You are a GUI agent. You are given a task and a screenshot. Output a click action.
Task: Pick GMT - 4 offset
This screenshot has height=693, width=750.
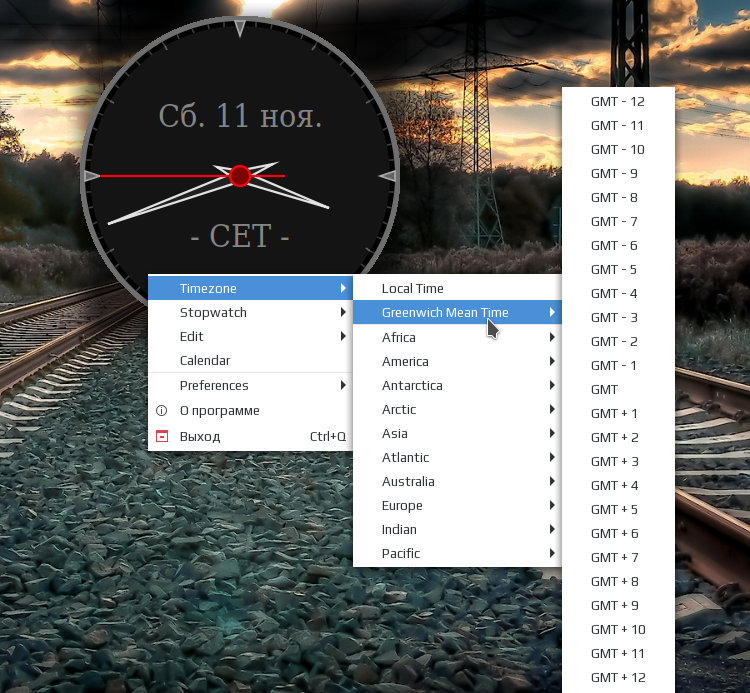pyautogui.click(x=618, y=293)
